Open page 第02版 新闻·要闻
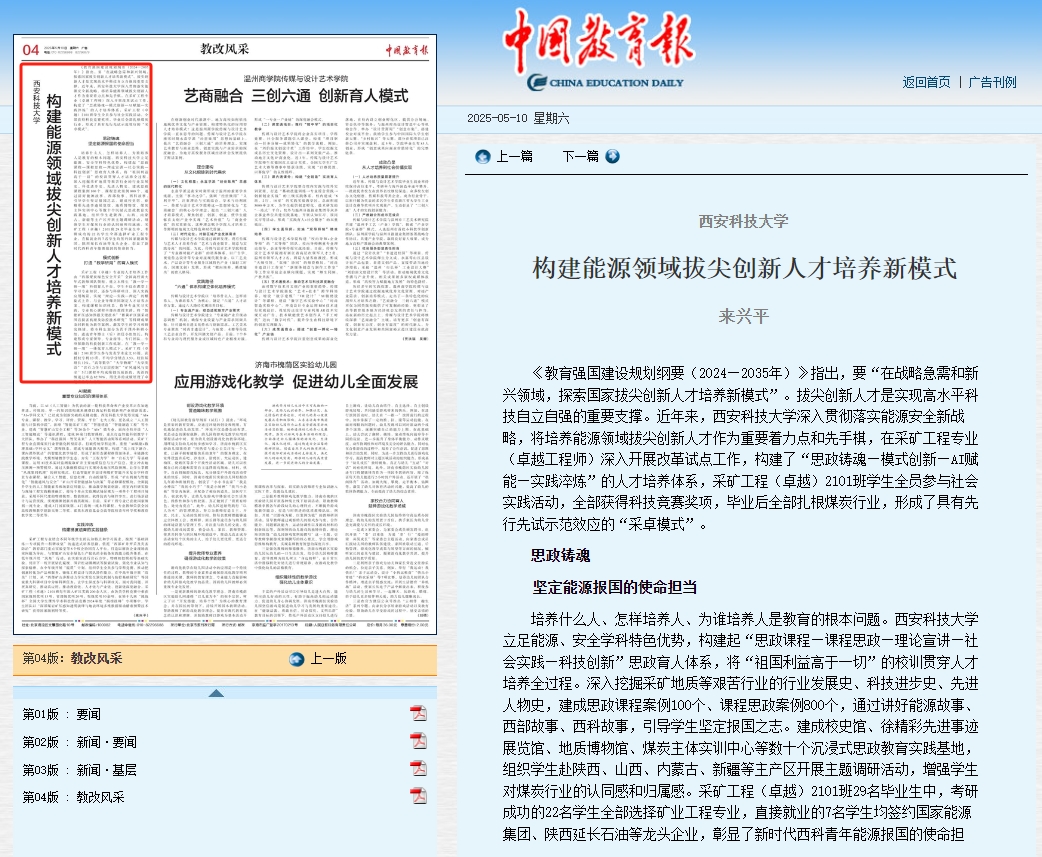 80,742
